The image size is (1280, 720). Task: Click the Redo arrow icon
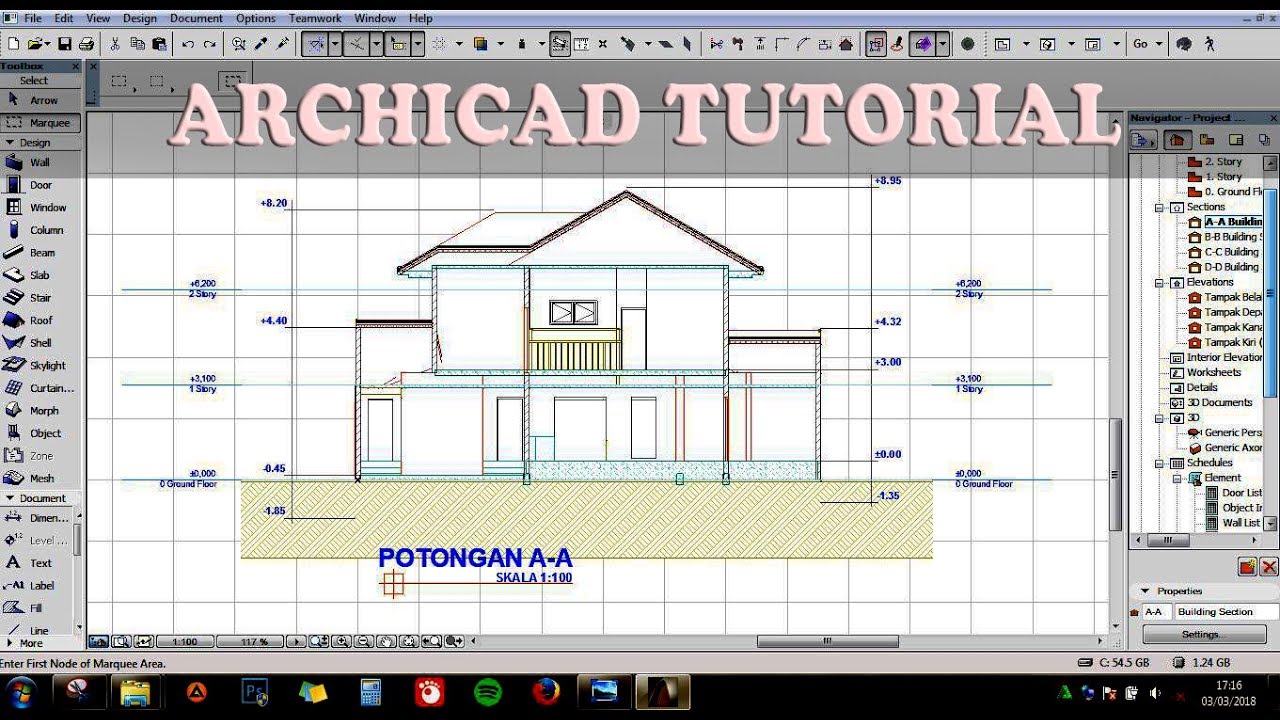coord(209,44)
